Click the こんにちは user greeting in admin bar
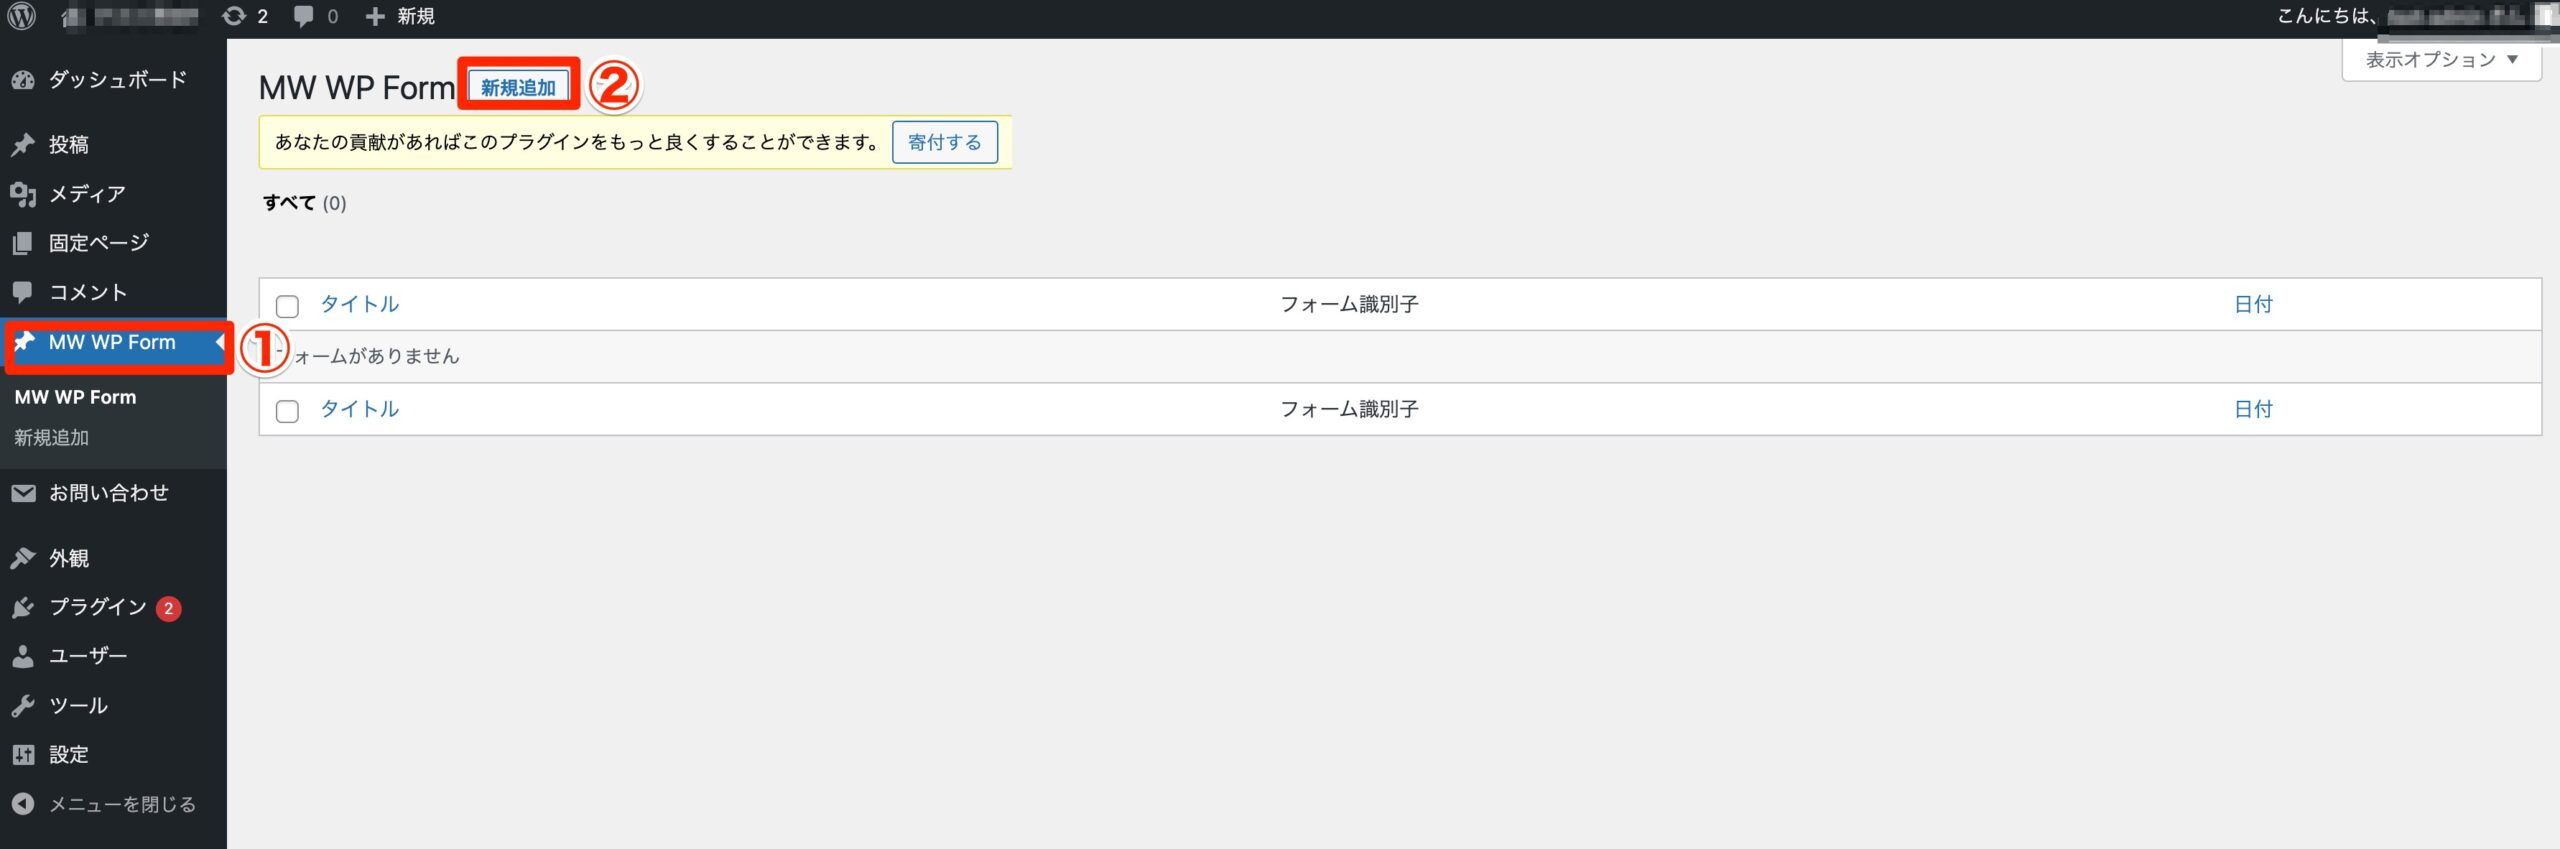2560x849 pixels. [2415, 16]
